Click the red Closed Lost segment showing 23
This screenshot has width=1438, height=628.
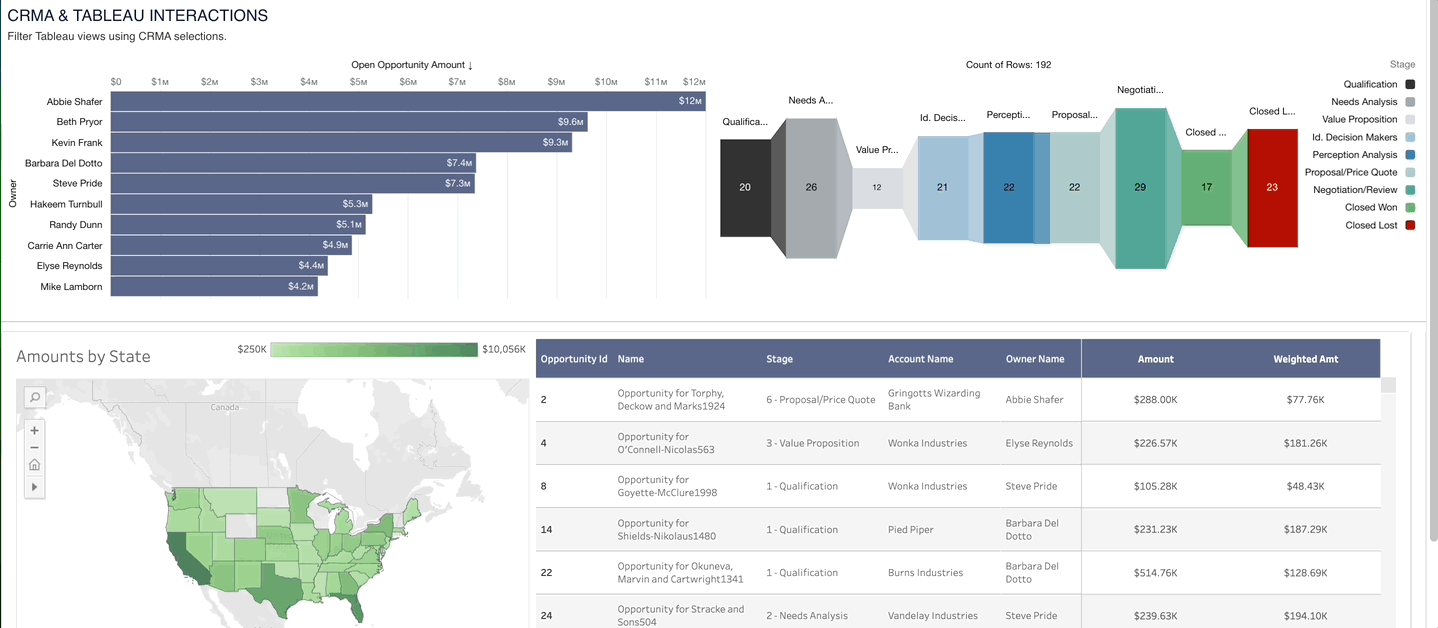(1272, 187)
